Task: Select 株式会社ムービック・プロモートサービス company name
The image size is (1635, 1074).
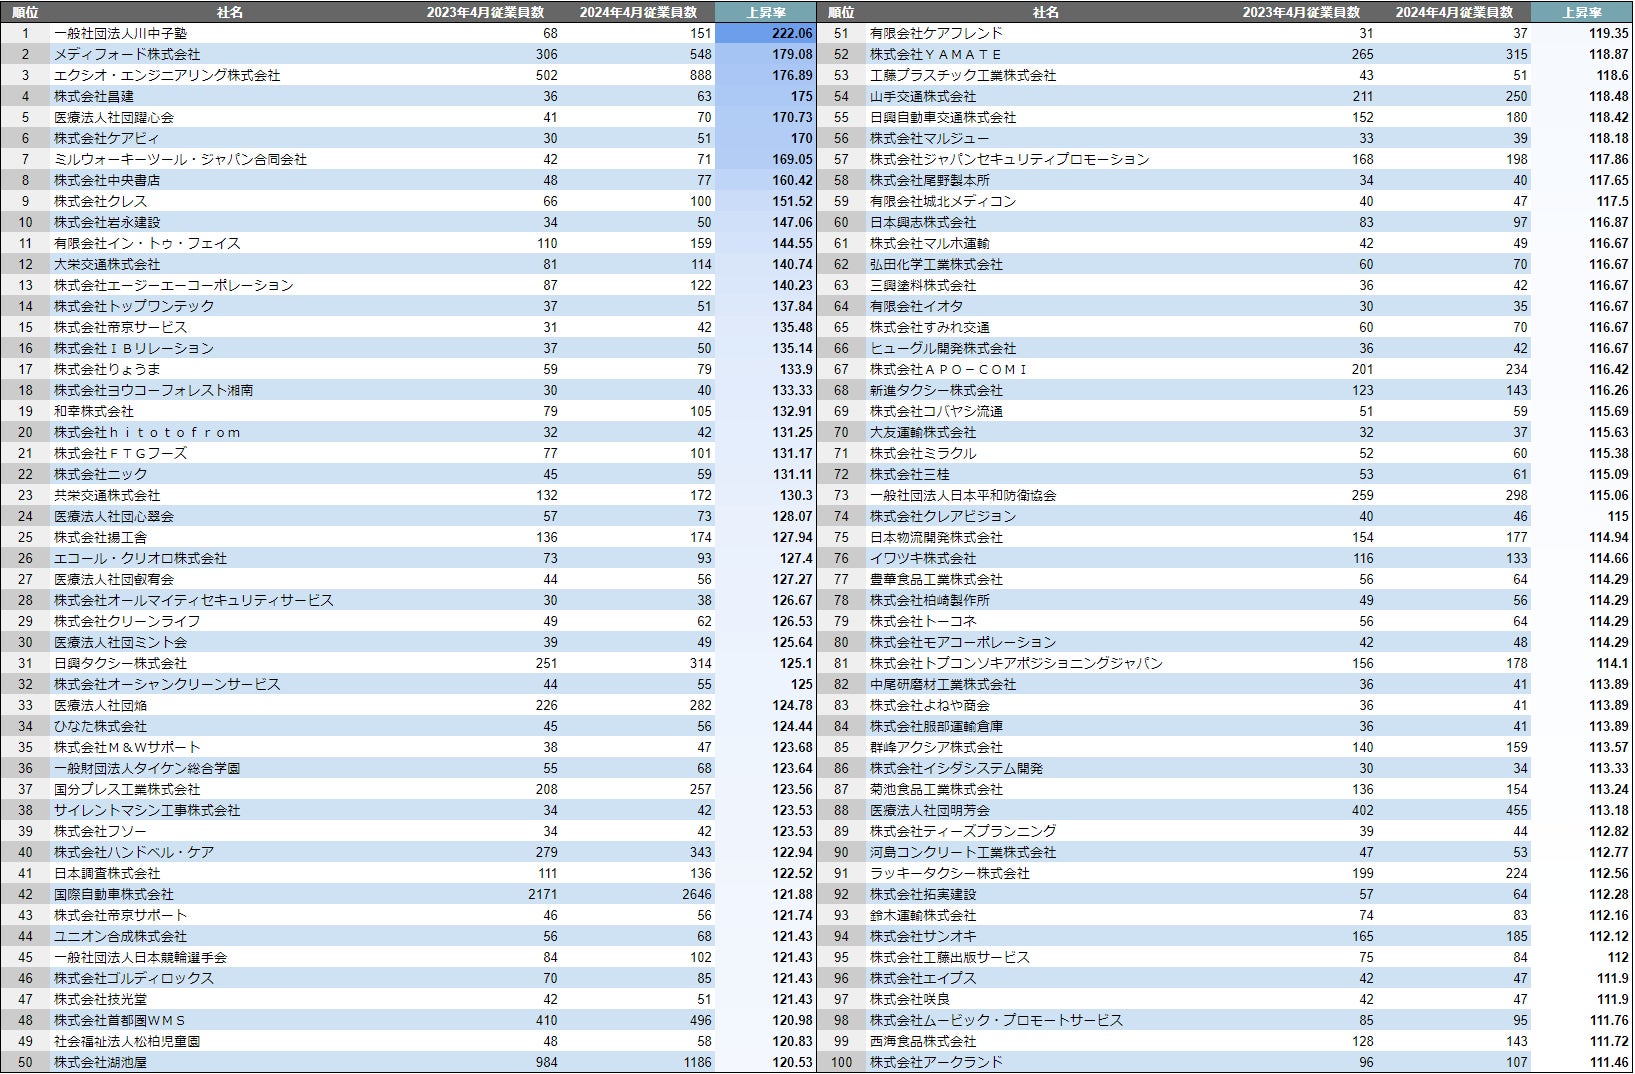Action: [x=996, y=1020]
